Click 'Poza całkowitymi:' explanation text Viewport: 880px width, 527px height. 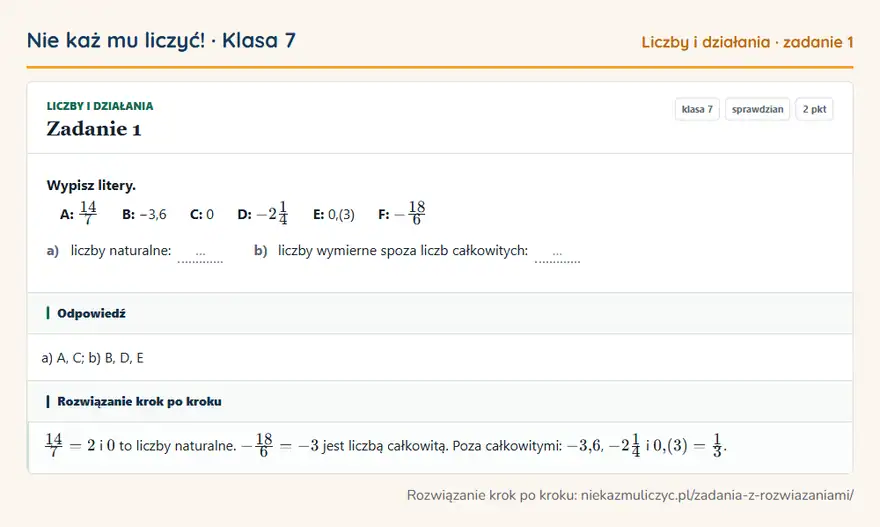click(507, 446)
